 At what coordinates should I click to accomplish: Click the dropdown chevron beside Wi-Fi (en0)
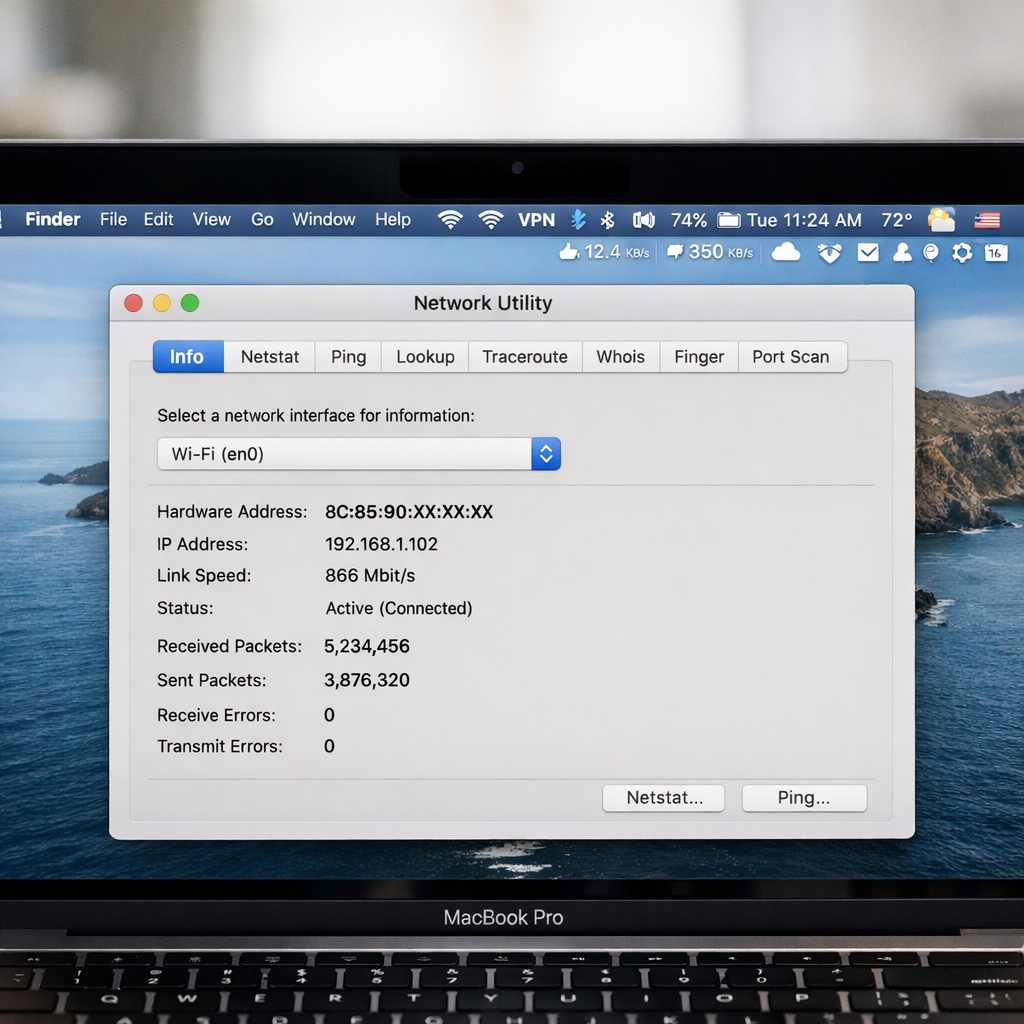point(546,453)
